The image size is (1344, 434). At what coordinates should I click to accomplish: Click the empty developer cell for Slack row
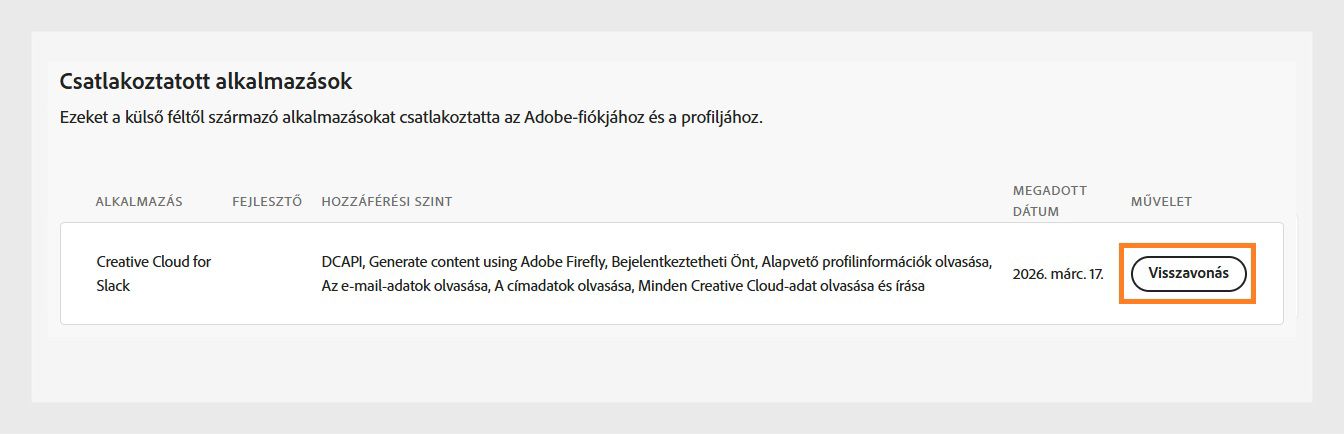pos(267,273)
